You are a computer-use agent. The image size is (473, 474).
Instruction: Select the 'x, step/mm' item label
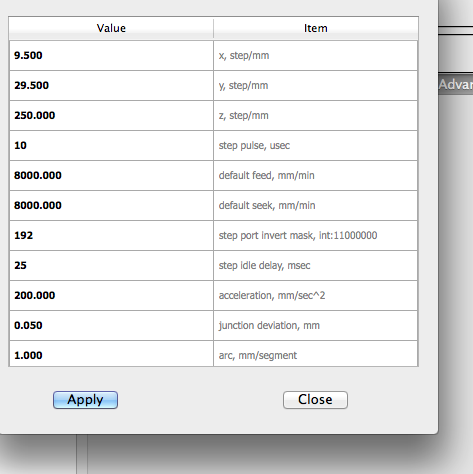[244, 56]
